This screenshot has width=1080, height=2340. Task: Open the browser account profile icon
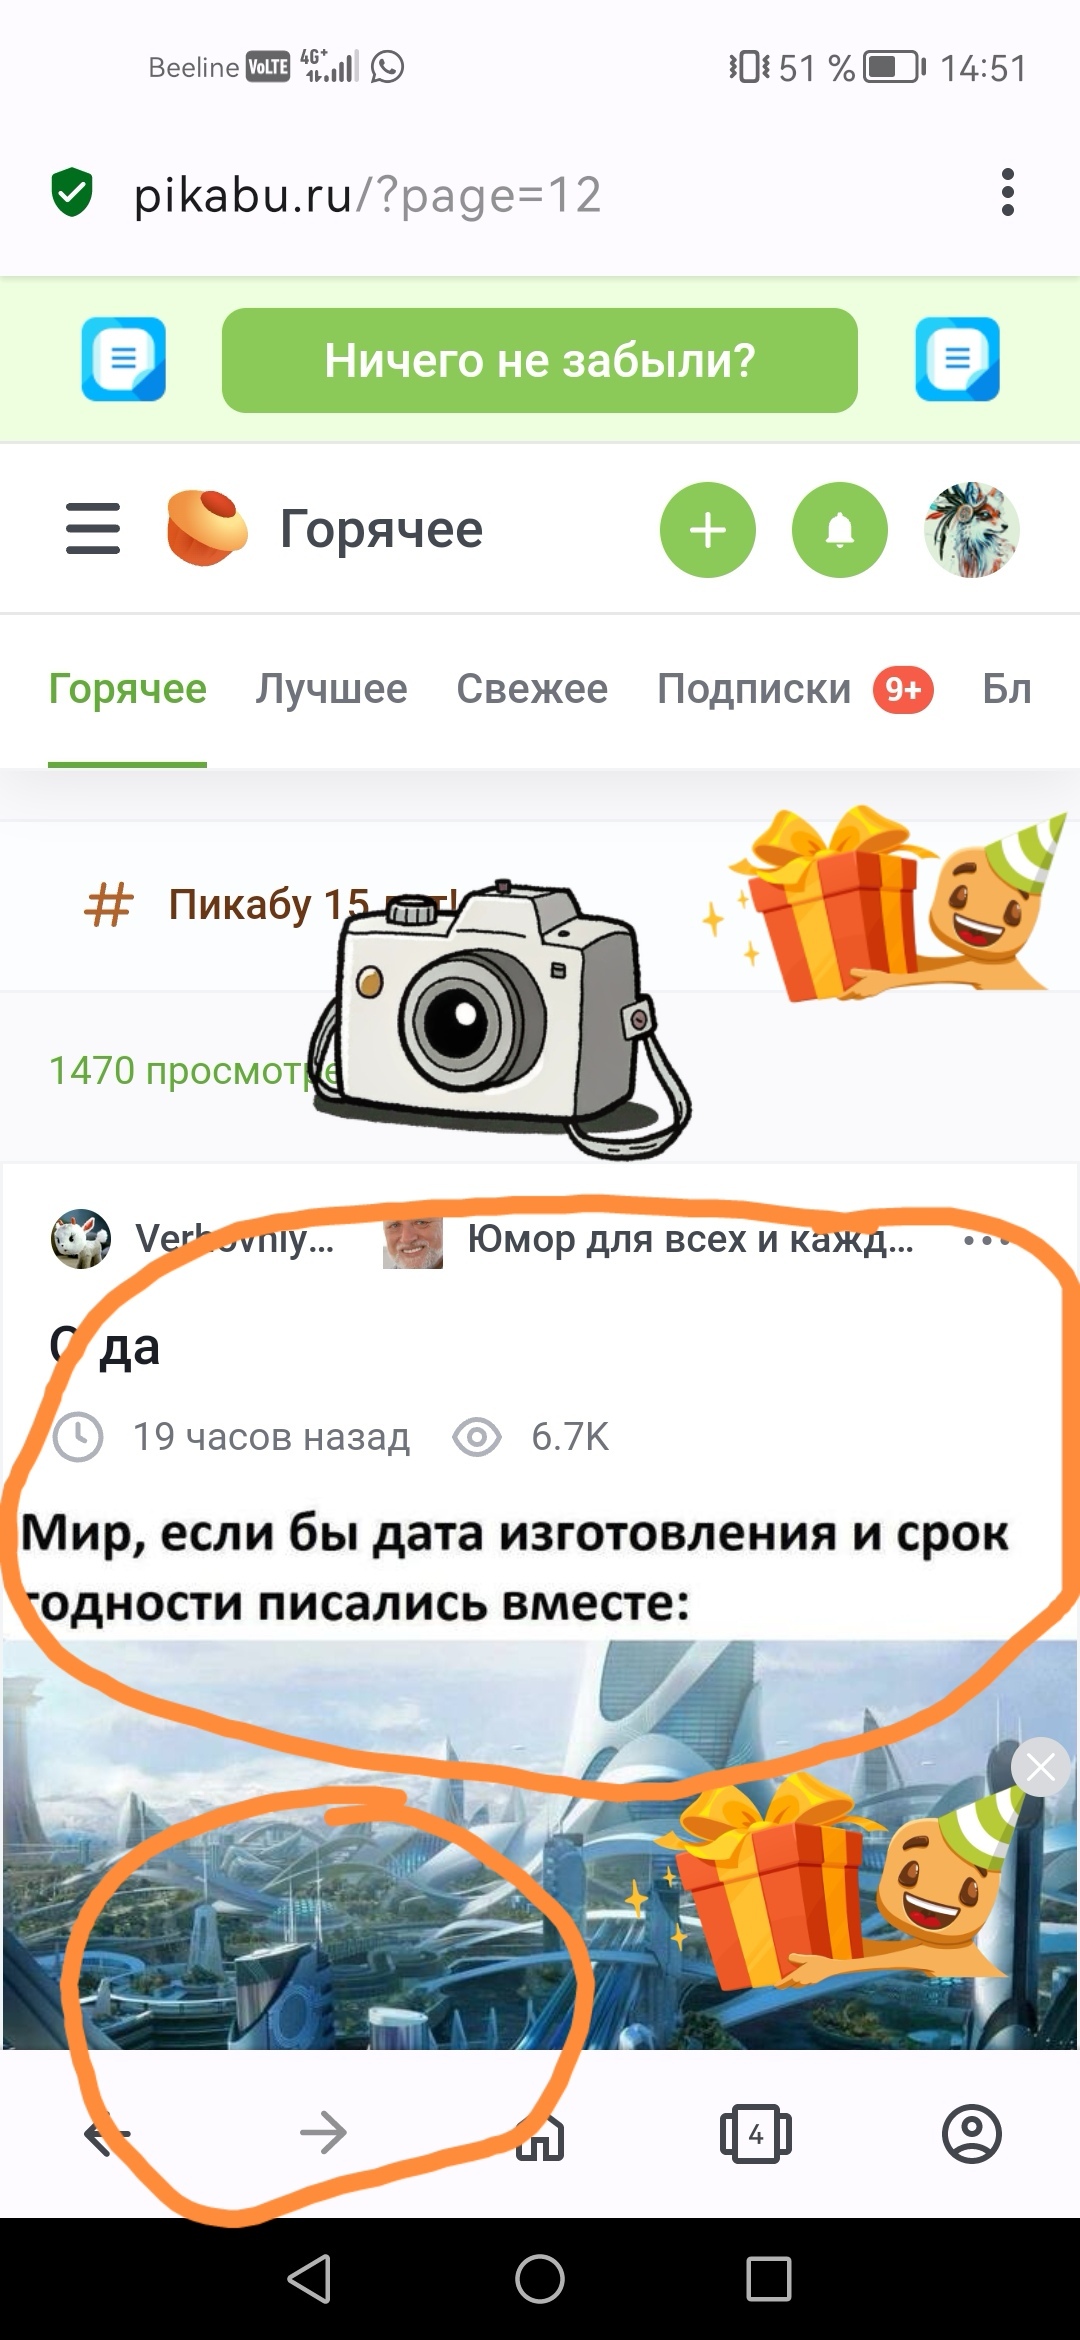tap(972, 2134)
